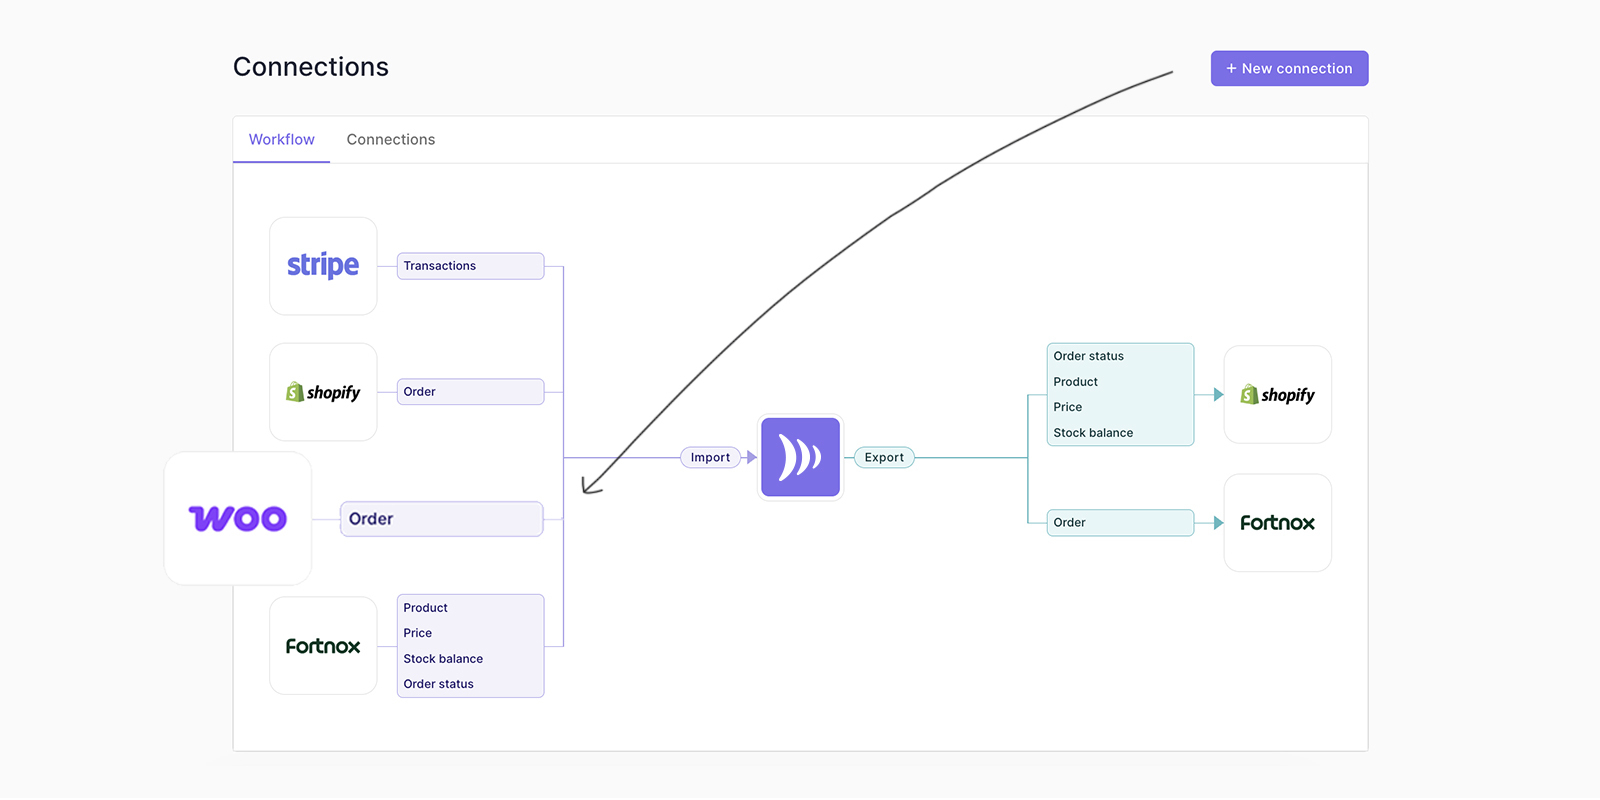Select the Stripe Transactions data box
The height and width of the screenshot is (800, 1600).
470,266
